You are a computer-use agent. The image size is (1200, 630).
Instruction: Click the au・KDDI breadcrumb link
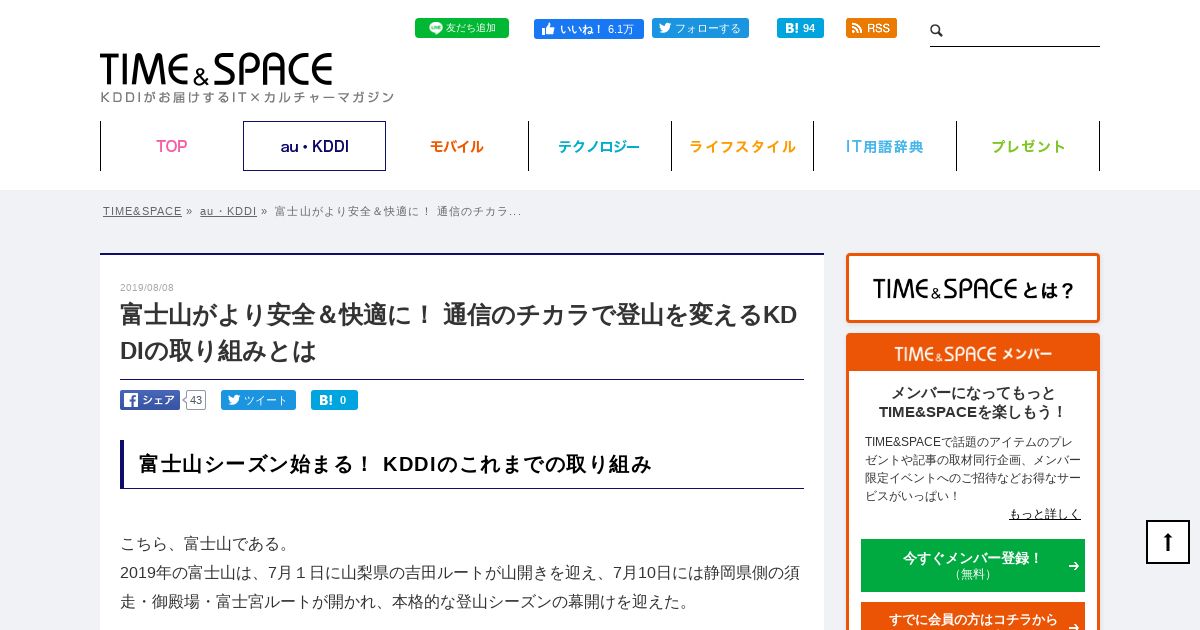point(228,211)
